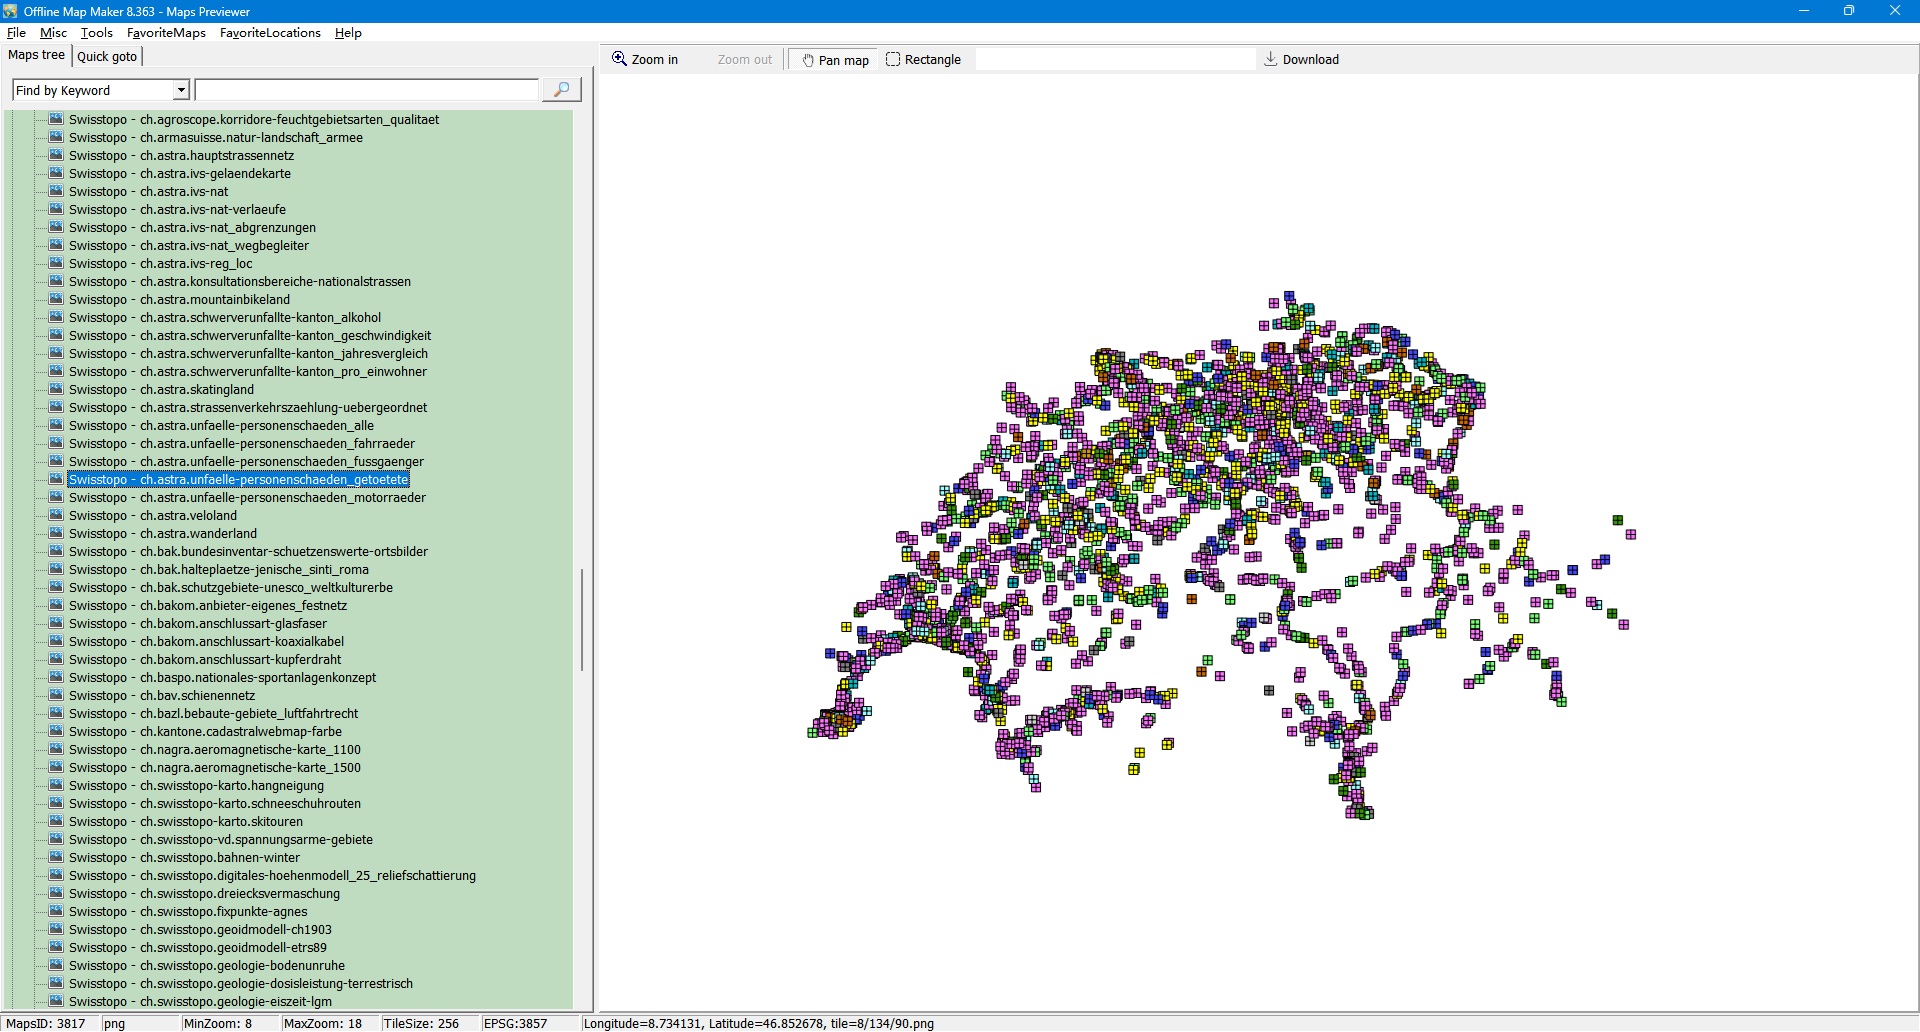Activate the Rectangle selection tool

[923, 60]
